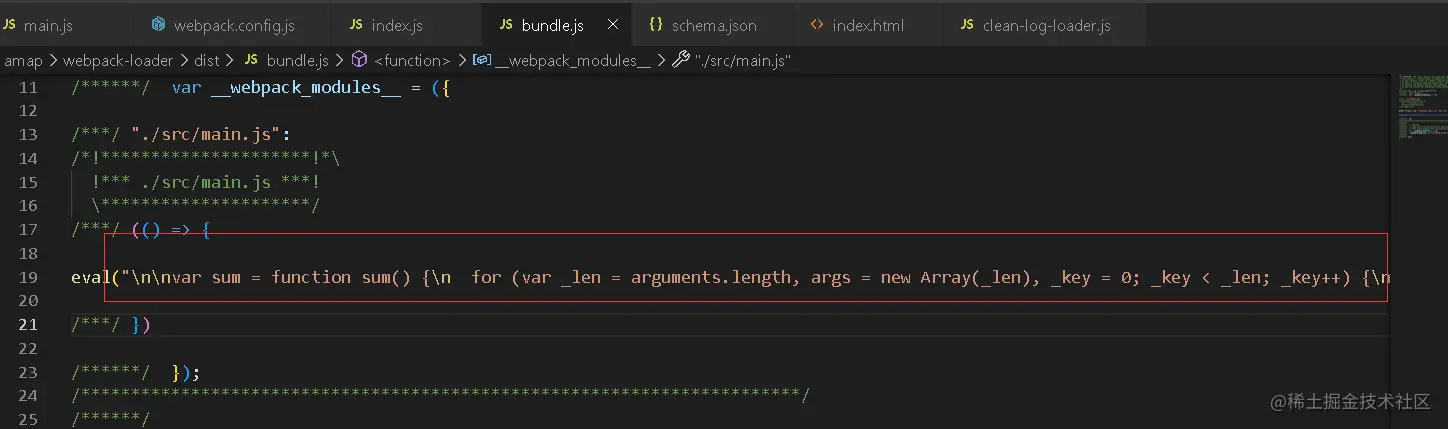Close the bundle.js tab
1448x429 pixels.
613,24
